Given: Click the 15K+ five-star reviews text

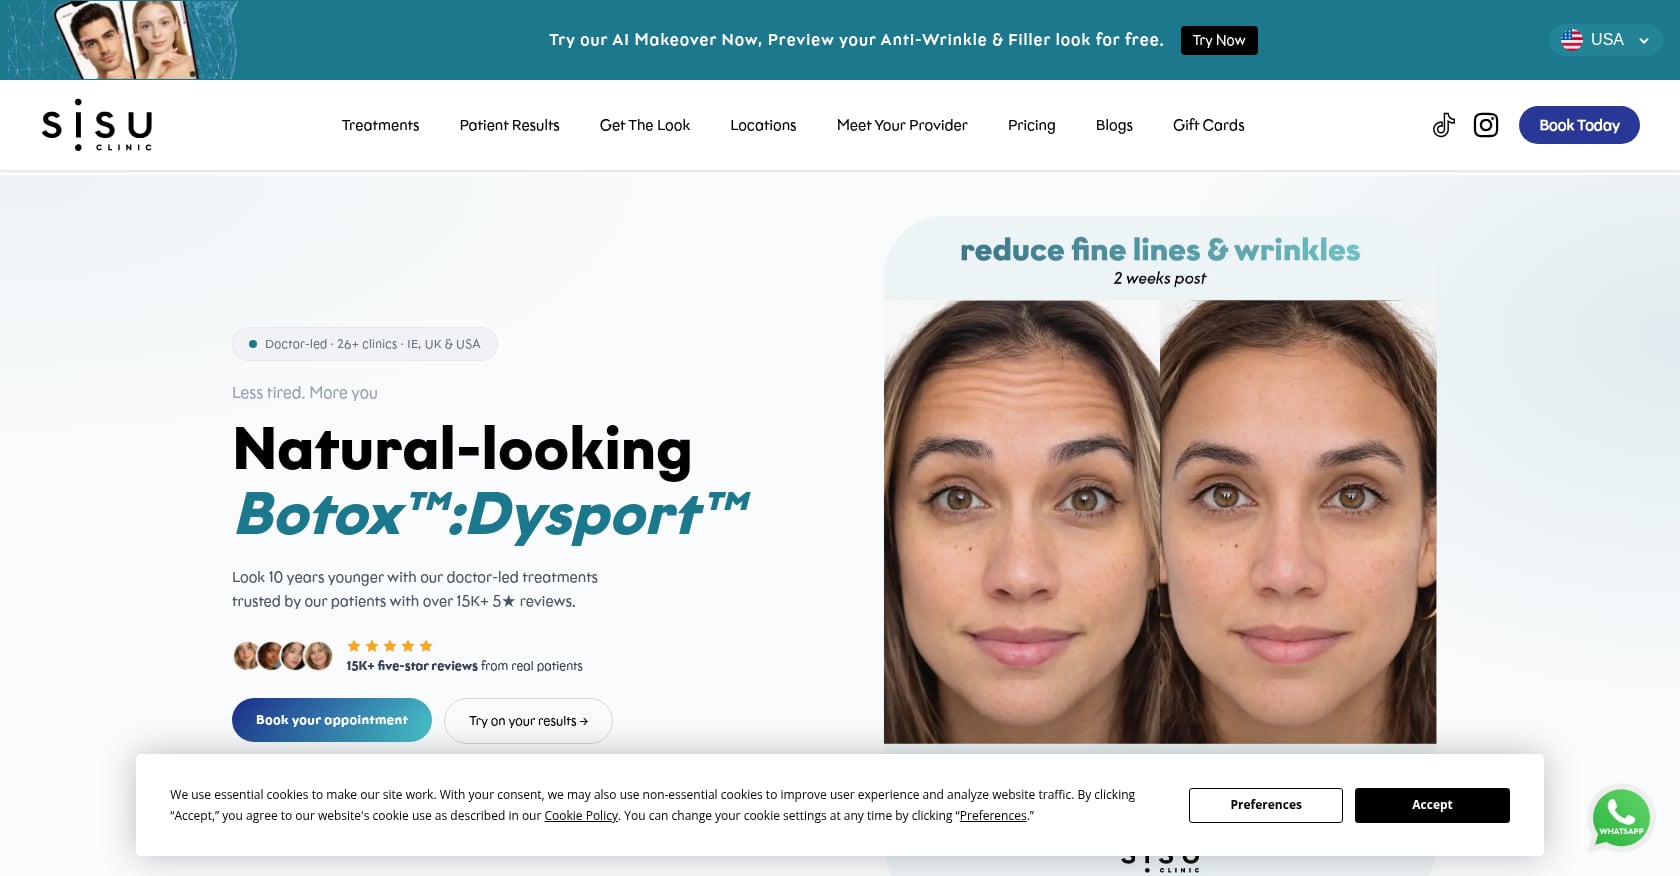Looking at the screenshot, I should 412,666.
